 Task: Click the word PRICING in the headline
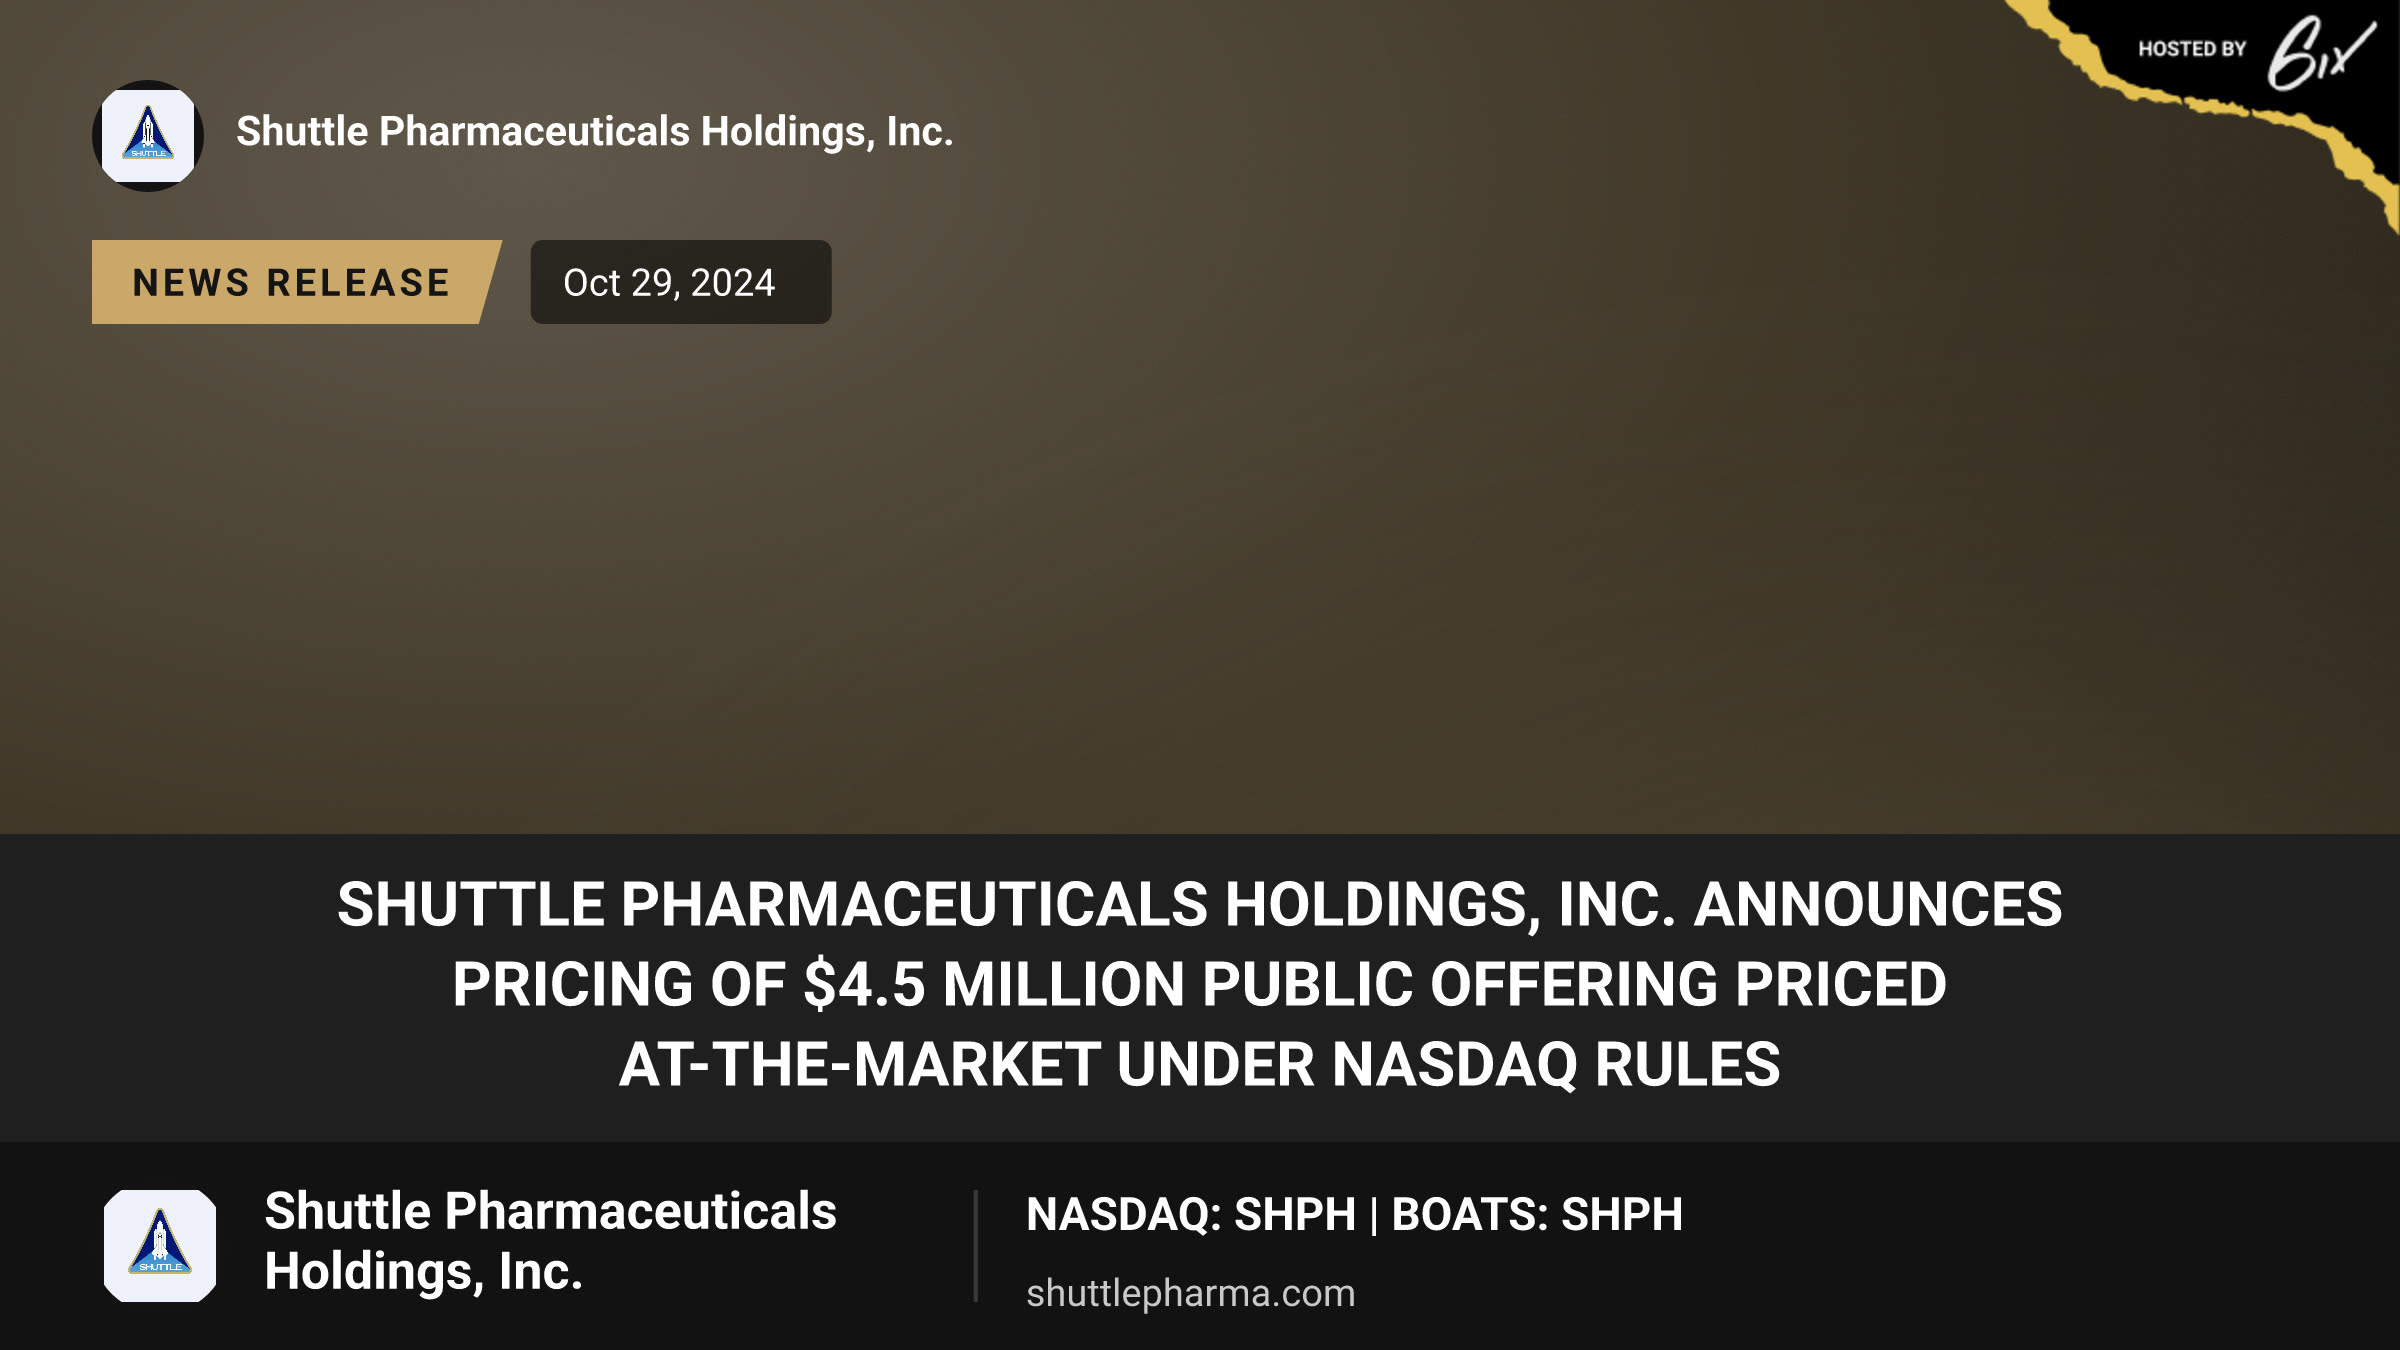[572, 985]
